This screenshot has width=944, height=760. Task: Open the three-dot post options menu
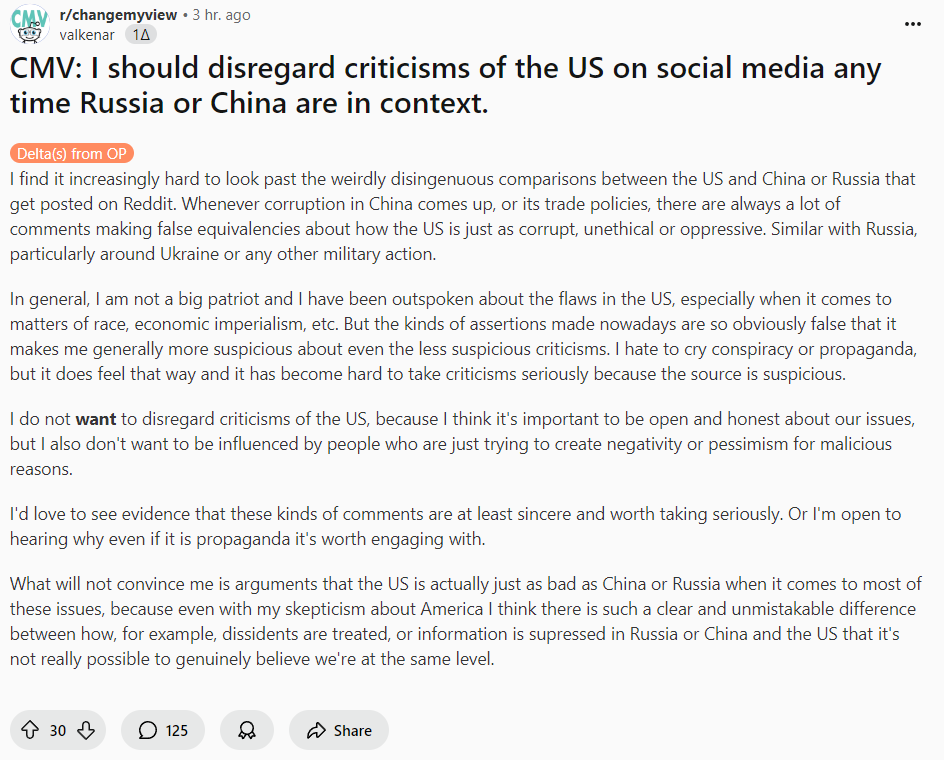coord(913,24)
